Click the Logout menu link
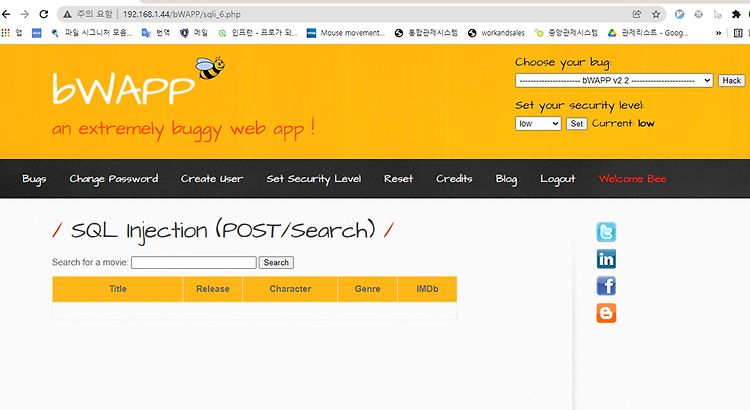 tap(558, 179)
